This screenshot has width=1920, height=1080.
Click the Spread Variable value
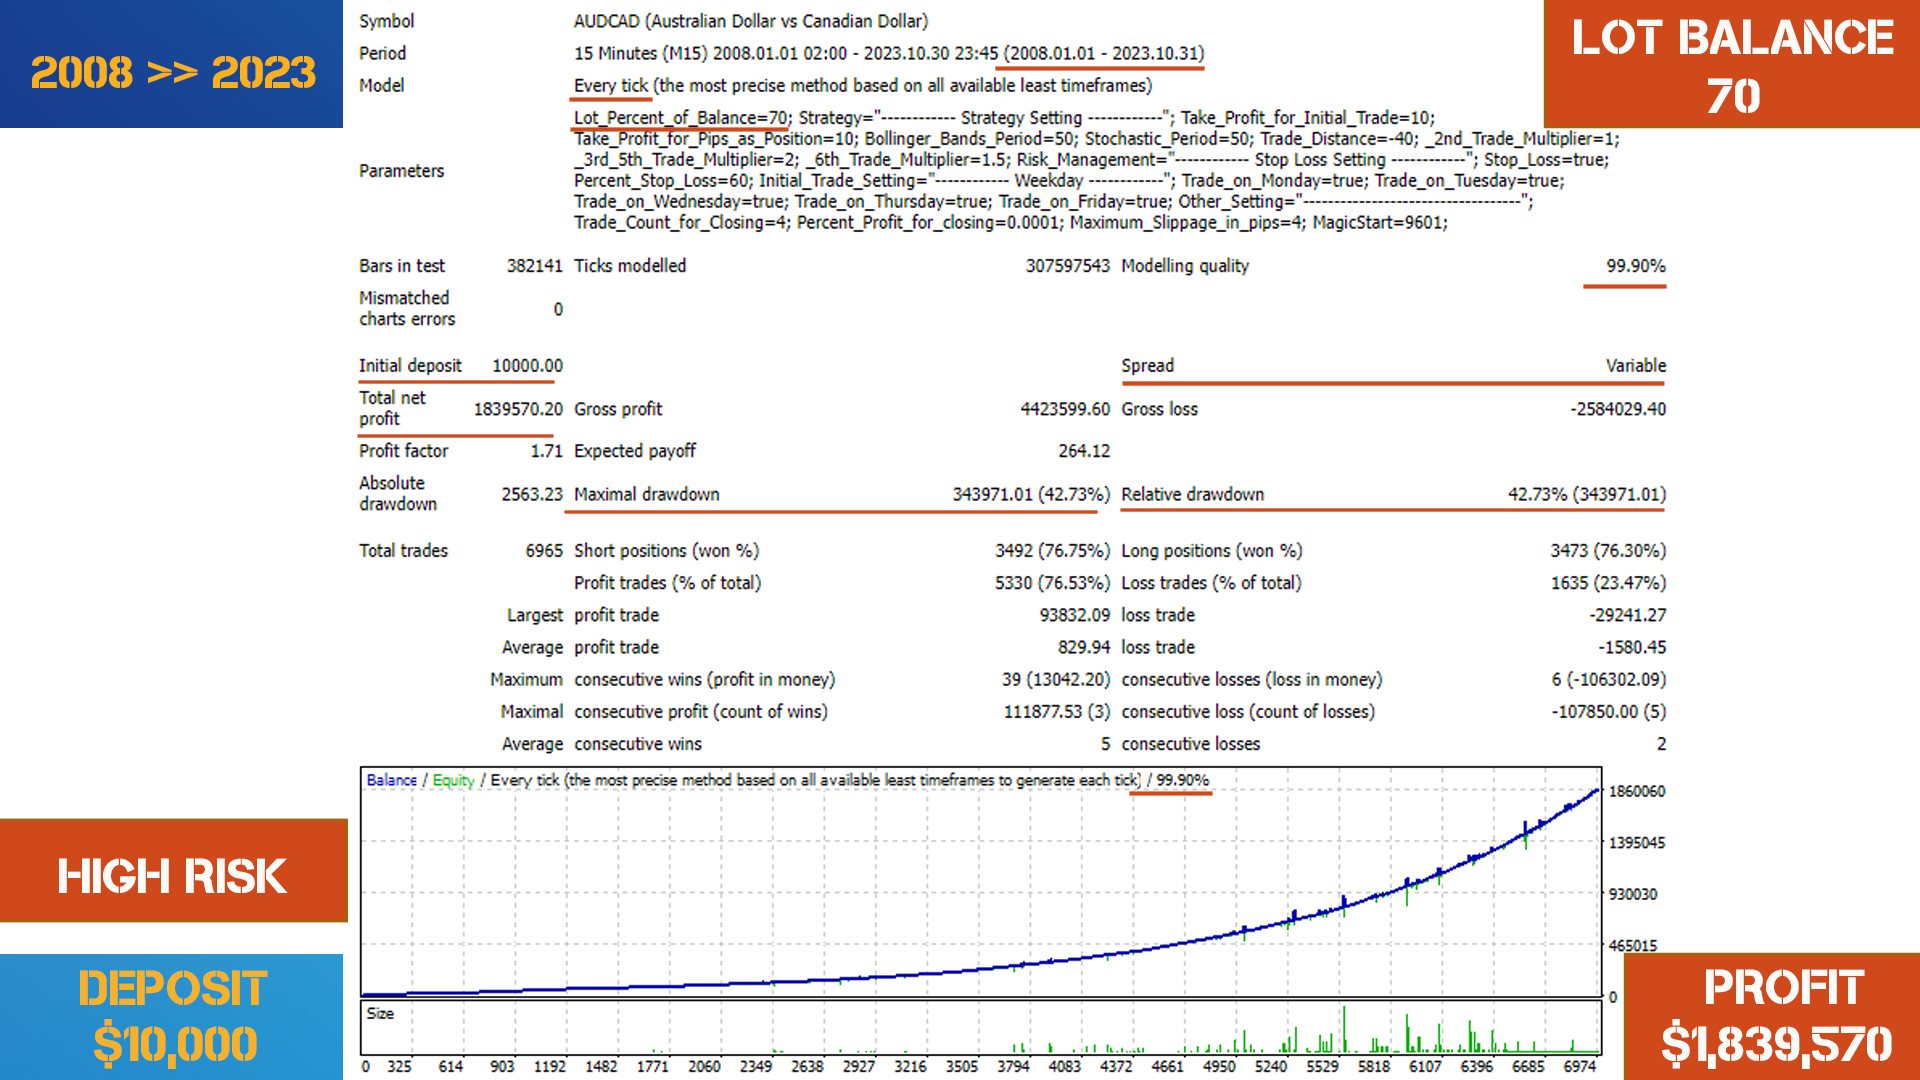(x=1636, y=366)
